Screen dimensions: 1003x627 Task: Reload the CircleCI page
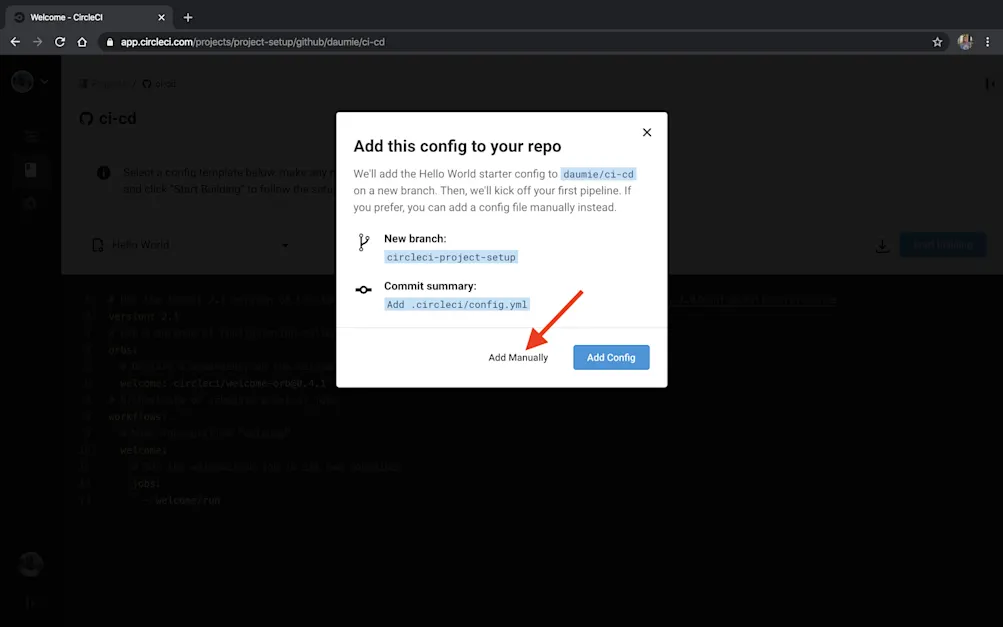coord(59,42)
